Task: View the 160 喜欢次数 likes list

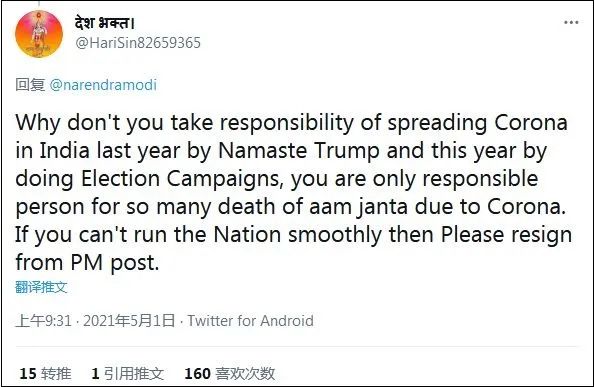Action: coord(230,373)
